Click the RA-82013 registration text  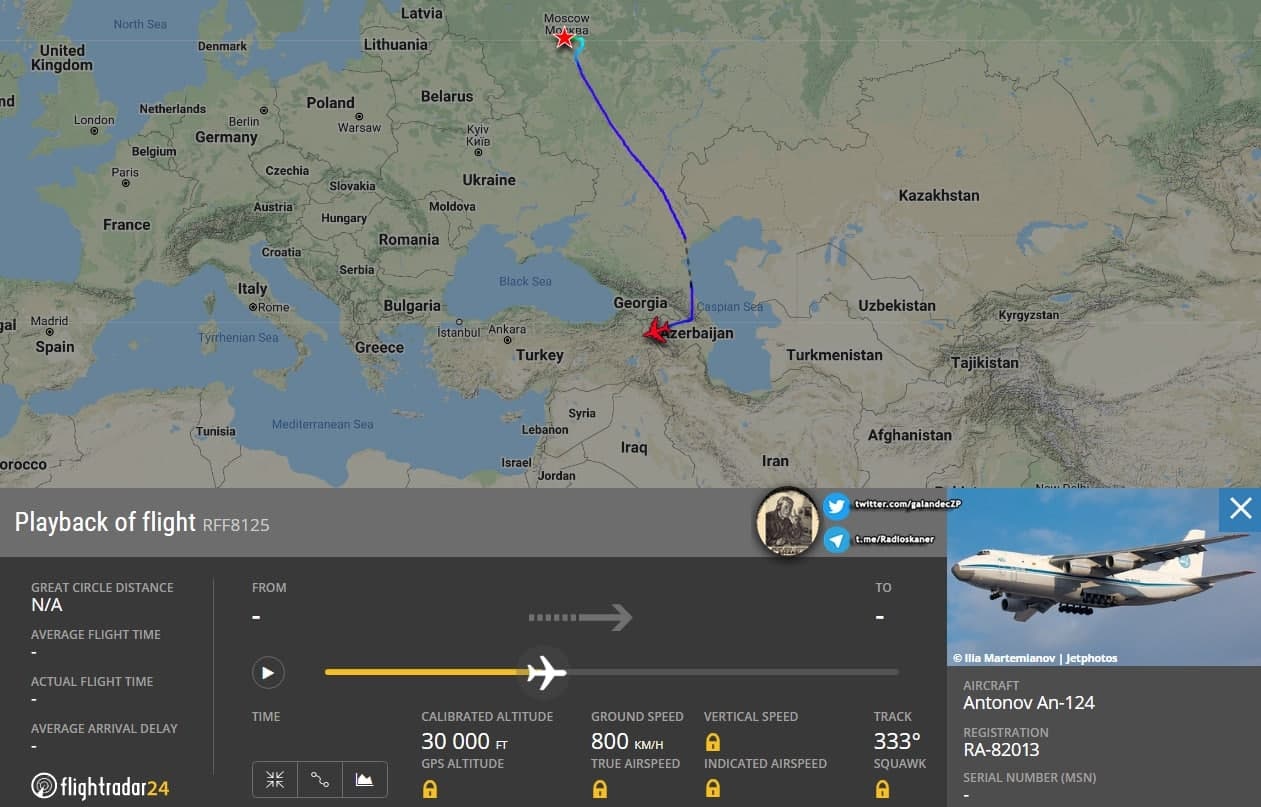[1001, 749]
